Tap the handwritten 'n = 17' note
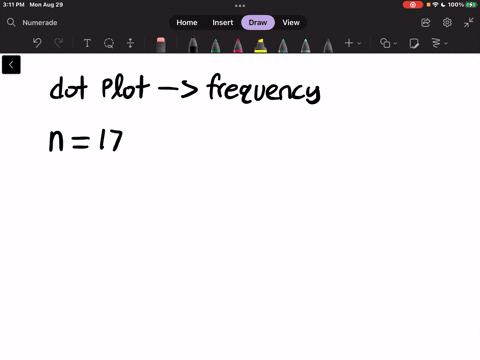The height and width of the screenshot is (360, 480). pyautogui.click(x=86, y=140)
